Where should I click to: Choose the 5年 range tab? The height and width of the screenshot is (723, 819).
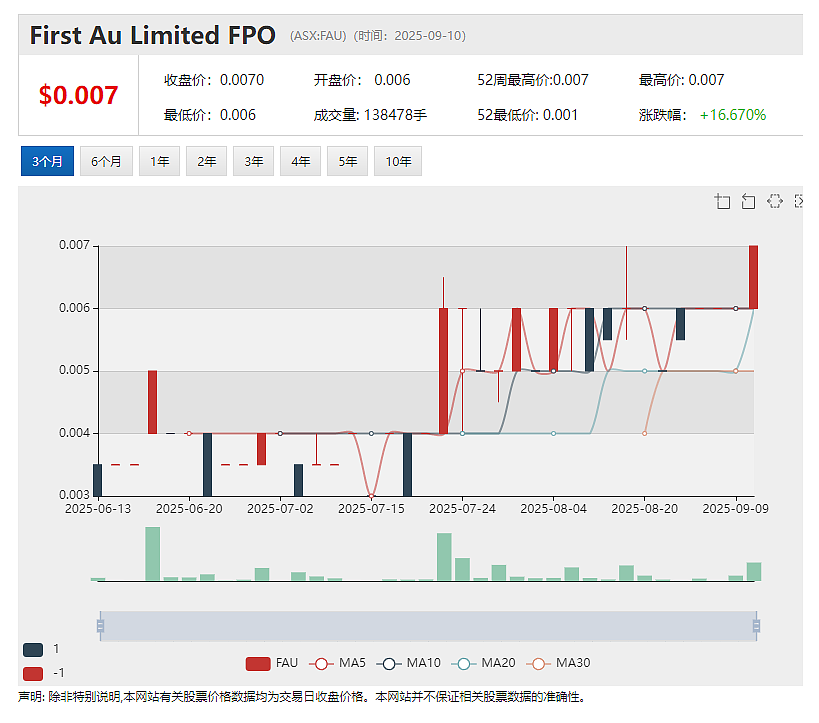(x=347, y=161)
